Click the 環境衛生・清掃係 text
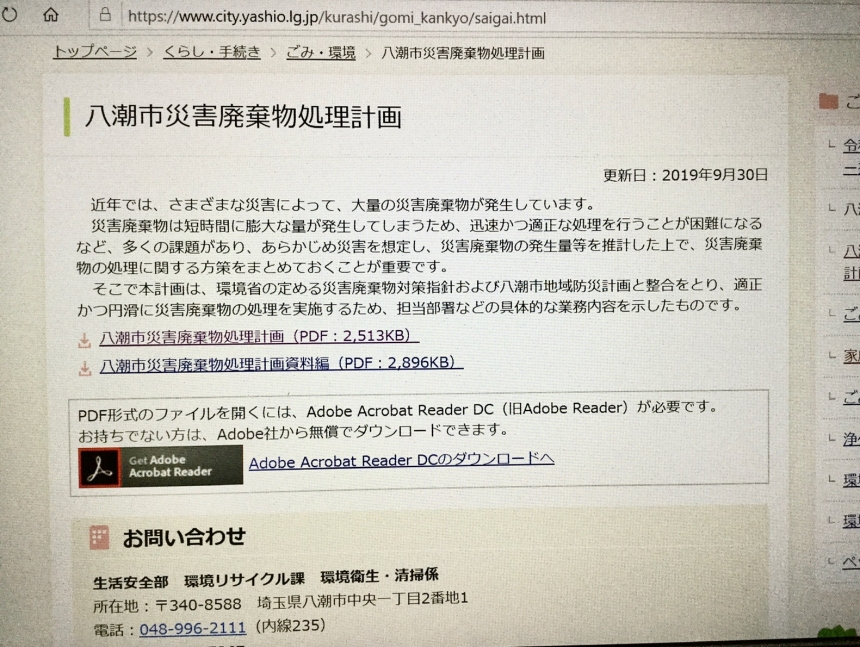Screen dimensions: 860x647 (x=379, y=576)
